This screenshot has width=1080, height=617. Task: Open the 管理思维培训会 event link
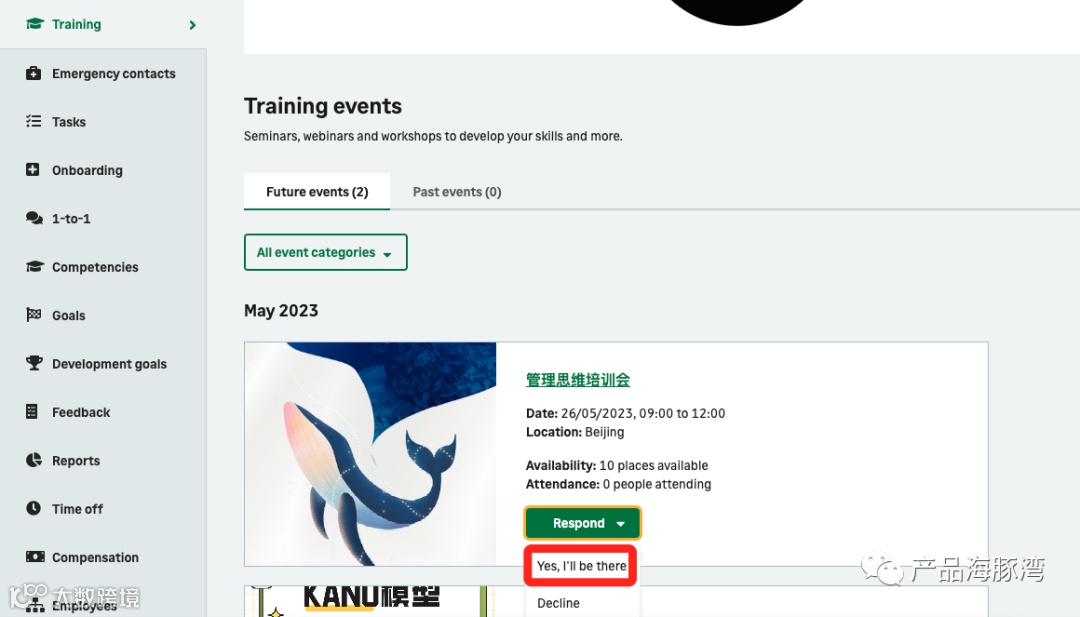578,379
